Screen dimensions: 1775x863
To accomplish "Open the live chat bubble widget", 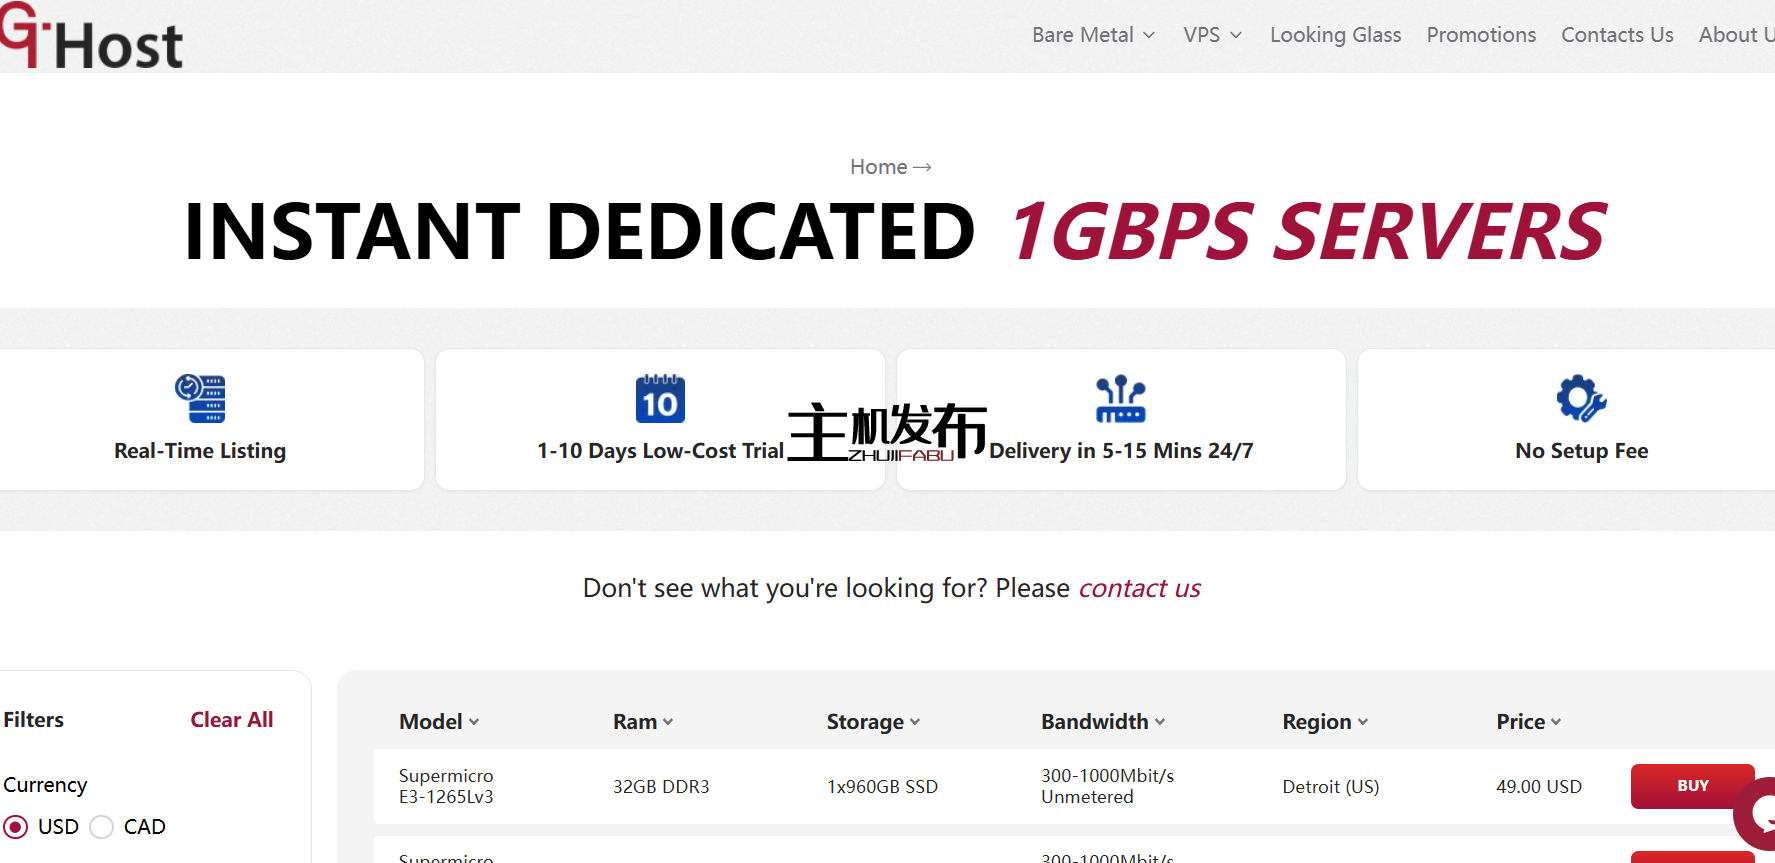I will 1757,812.
